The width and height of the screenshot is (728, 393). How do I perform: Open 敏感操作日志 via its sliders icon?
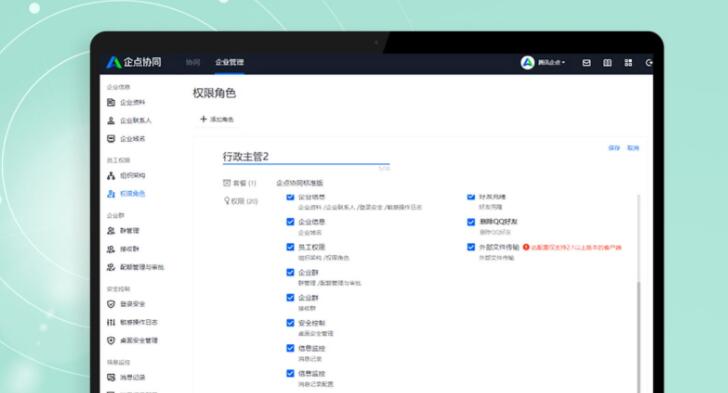coord(111,322)
